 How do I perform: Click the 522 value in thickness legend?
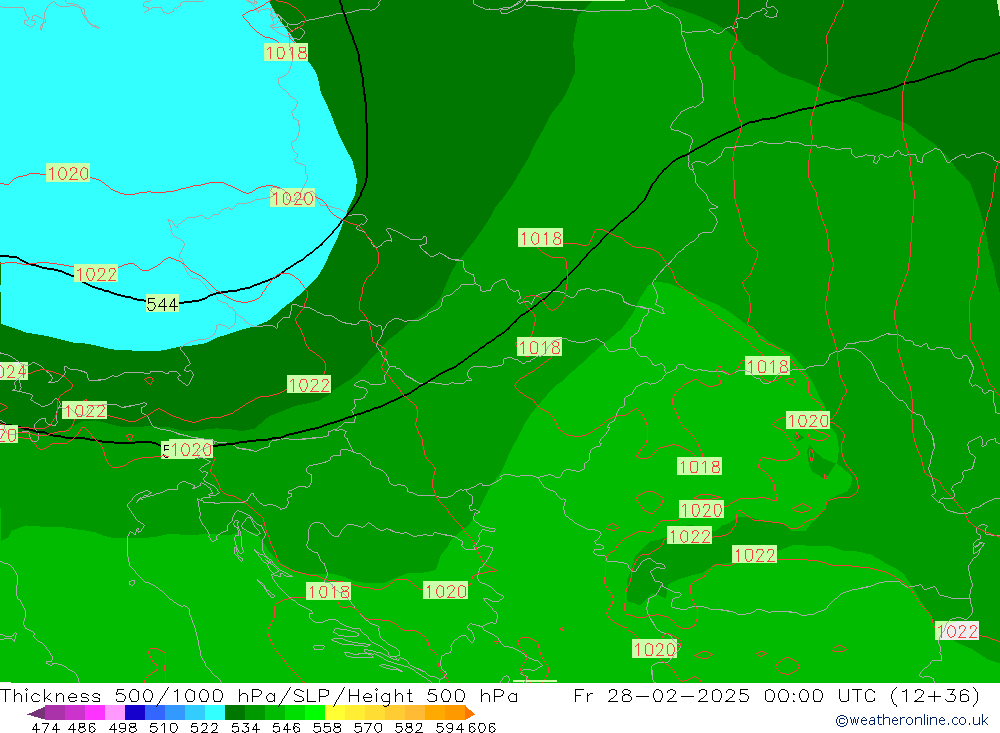click(x=204, y=727)
